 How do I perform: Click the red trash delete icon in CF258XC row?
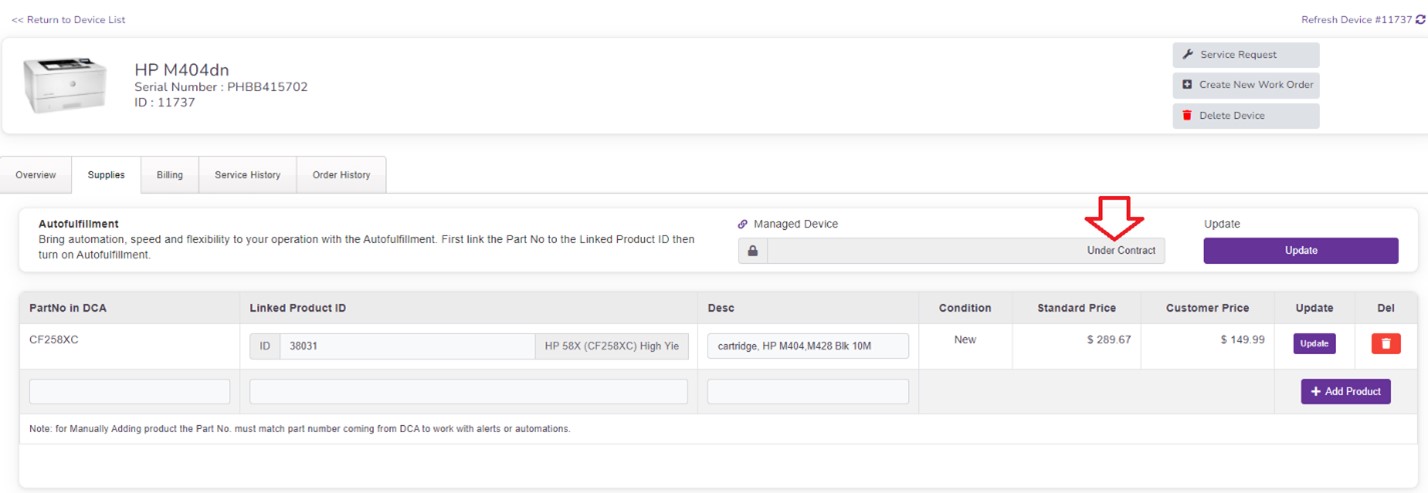[x=1385, y=344]
